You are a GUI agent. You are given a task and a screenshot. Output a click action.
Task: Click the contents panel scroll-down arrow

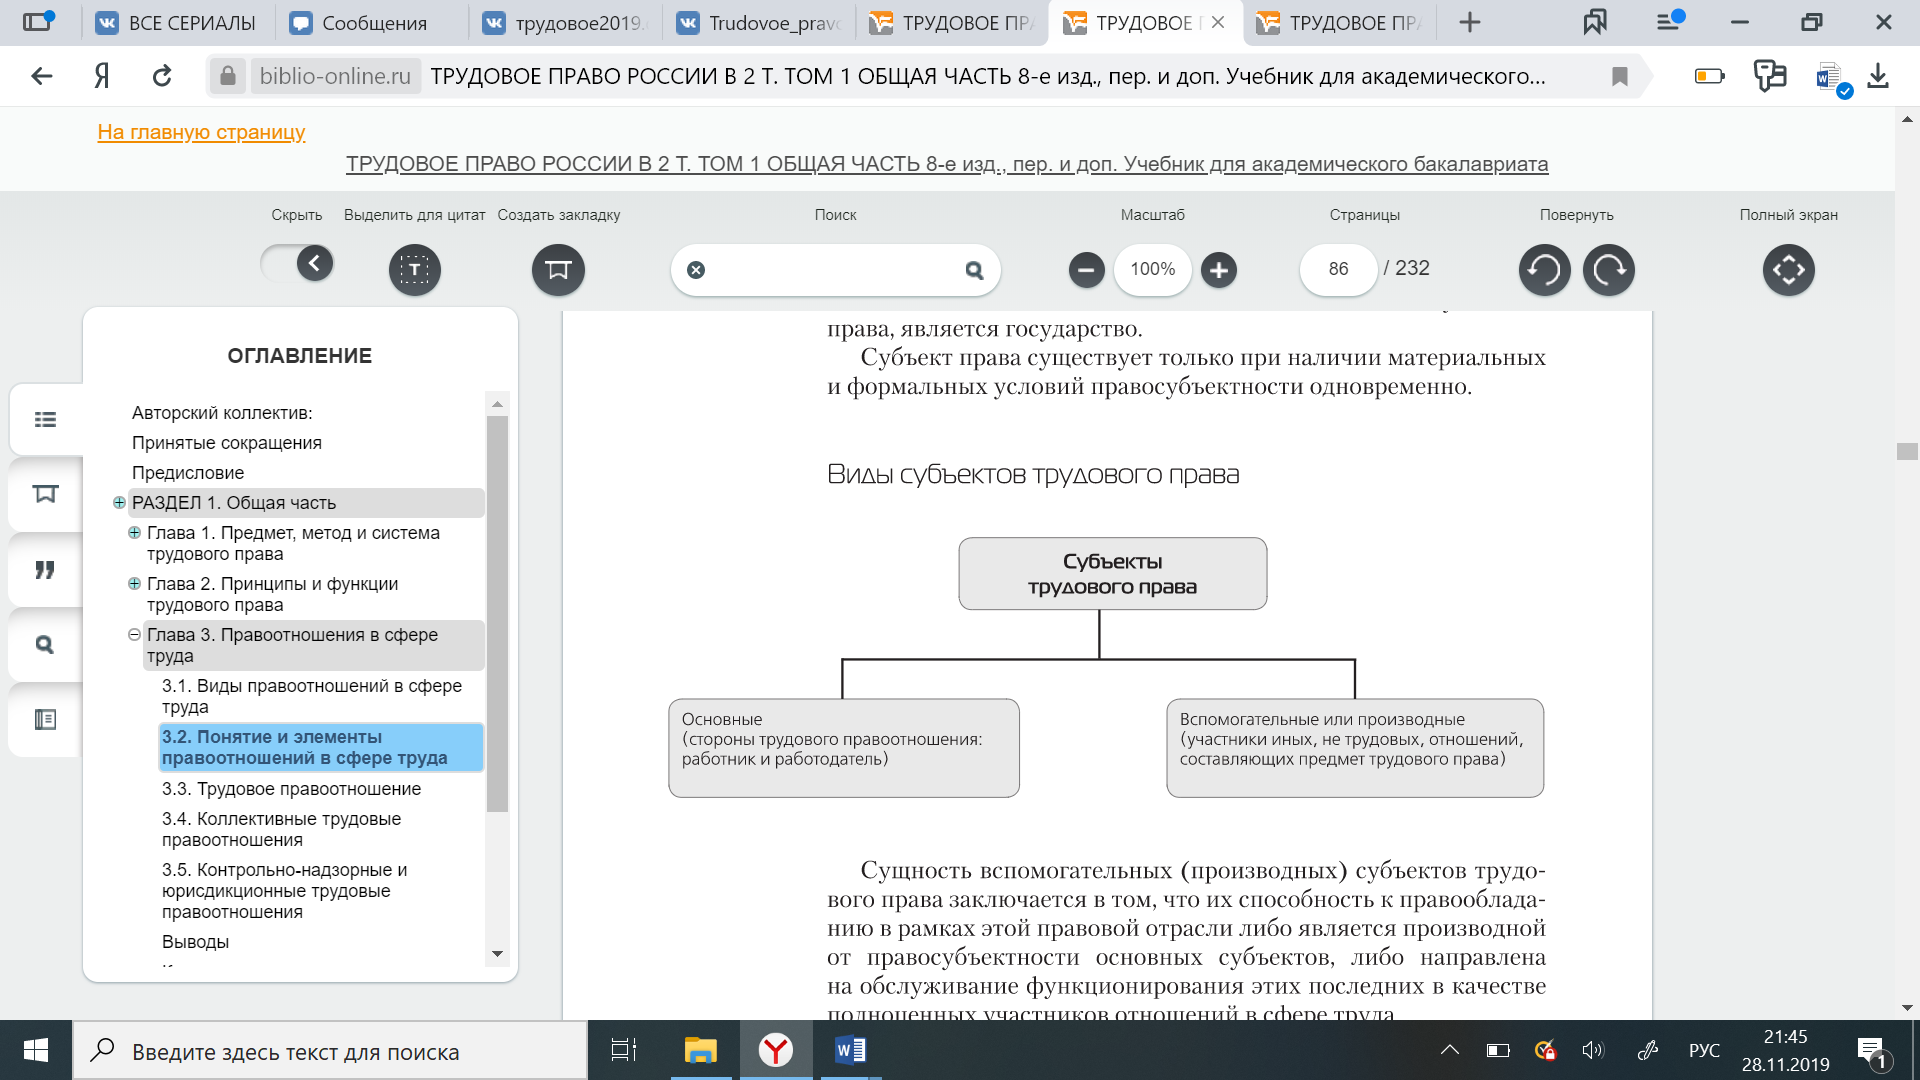click(497, 955)
